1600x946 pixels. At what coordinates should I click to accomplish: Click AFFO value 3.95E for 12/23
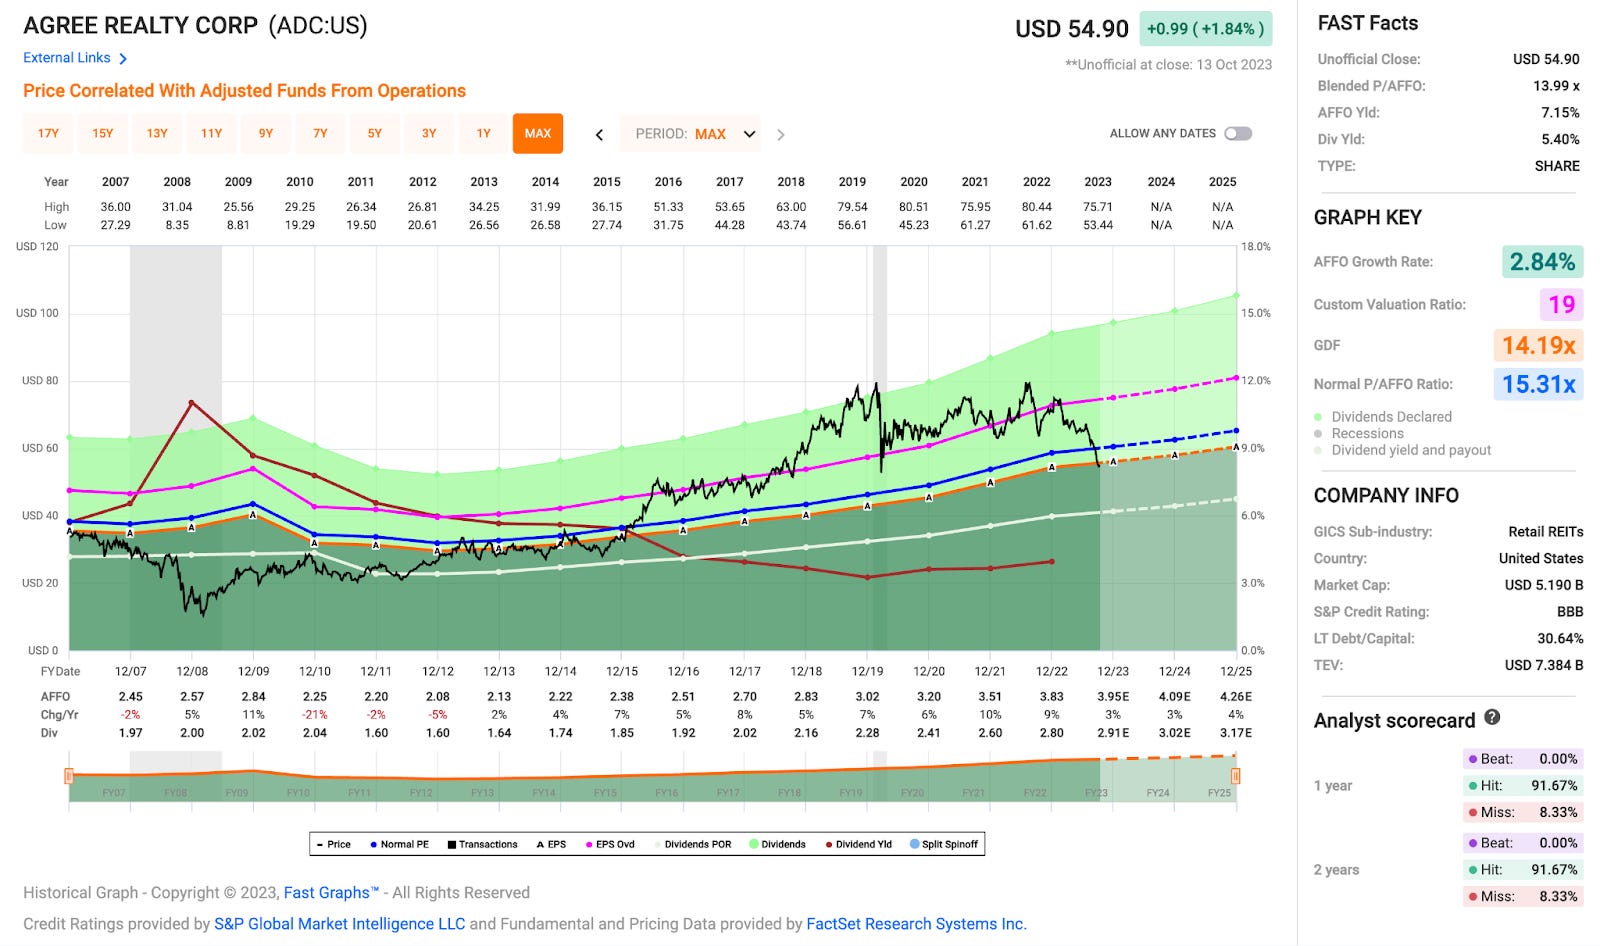pos(1113,697)
